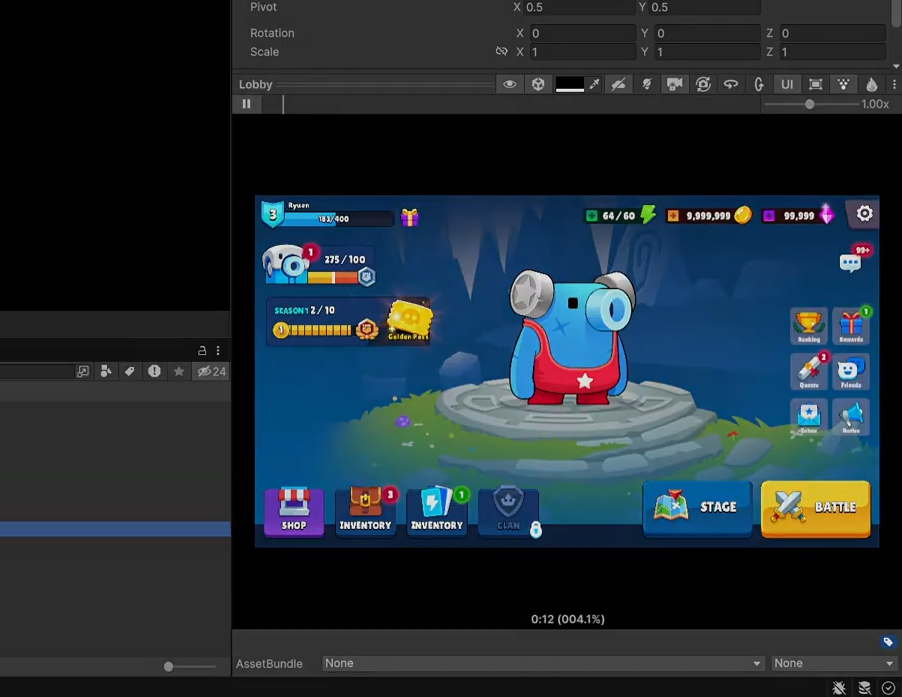Expand the AssetBundle name dropdown
Screen dimensions: 902x697
(x=542, y=663)
